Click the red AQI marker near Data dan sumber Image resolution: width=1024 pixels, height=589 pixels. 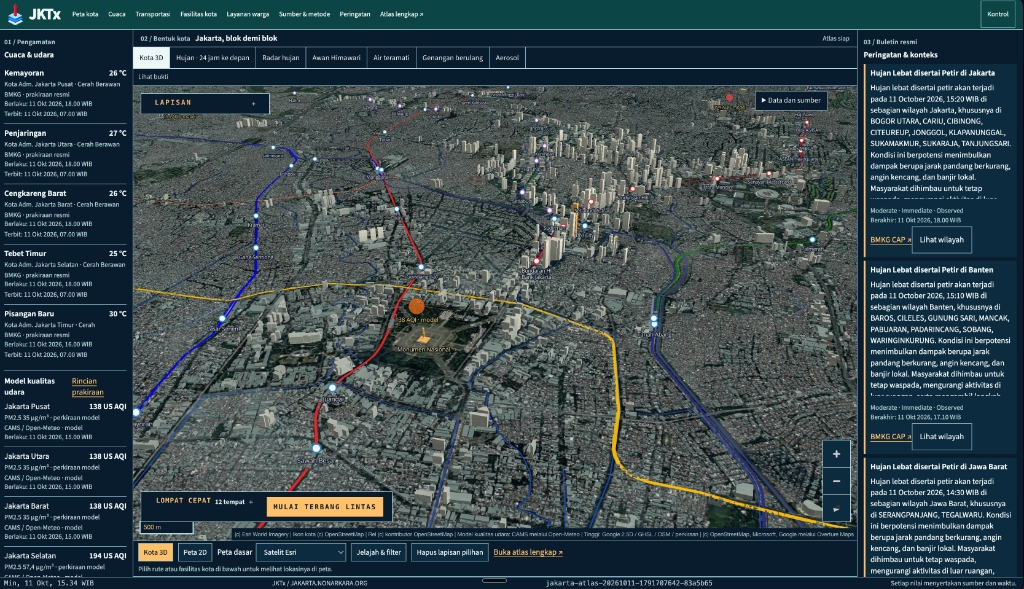[x=729, y=98]
